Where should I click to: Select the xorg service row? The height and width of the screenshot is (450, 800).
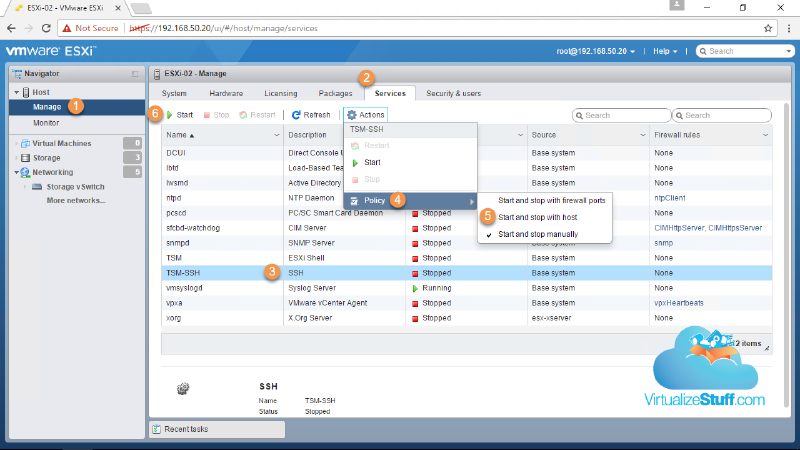click(466, 318)
